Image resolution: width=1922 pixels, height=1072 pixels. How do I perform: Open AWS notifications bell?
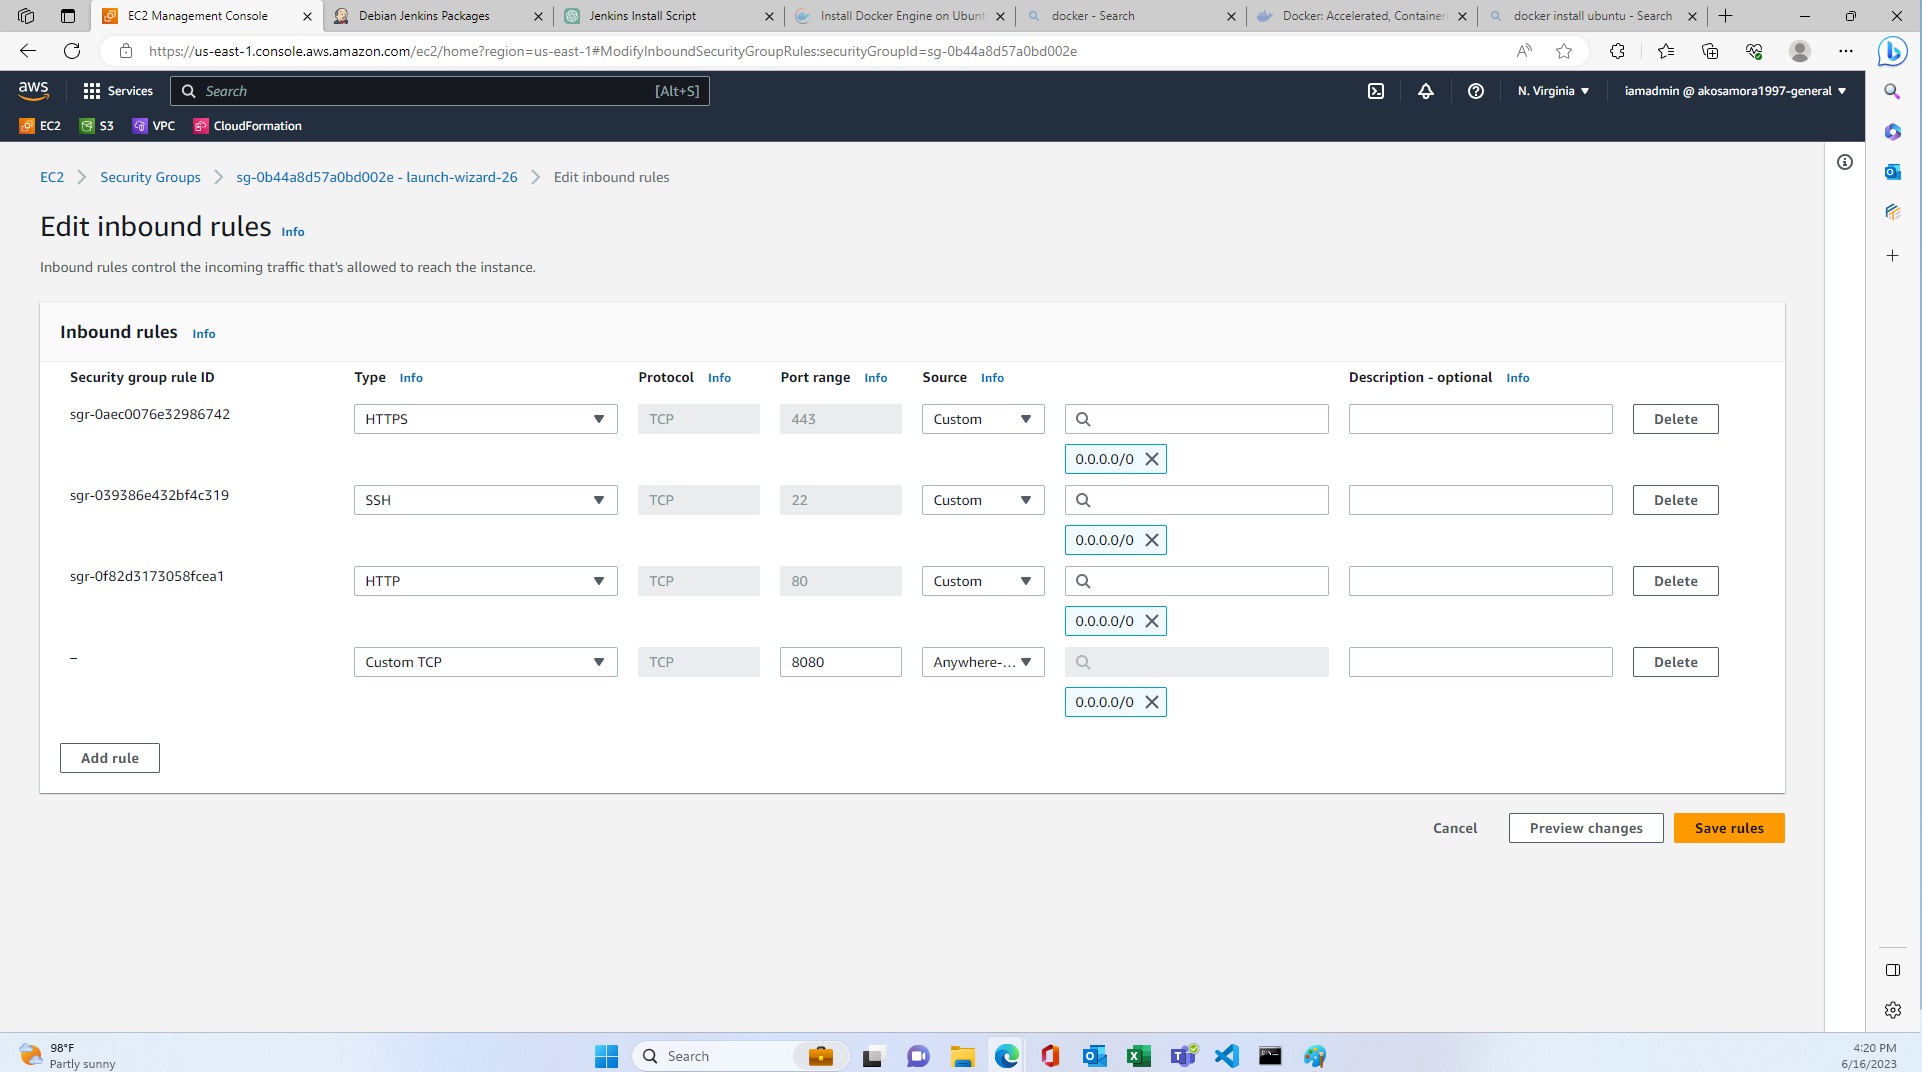(1425, 91)
